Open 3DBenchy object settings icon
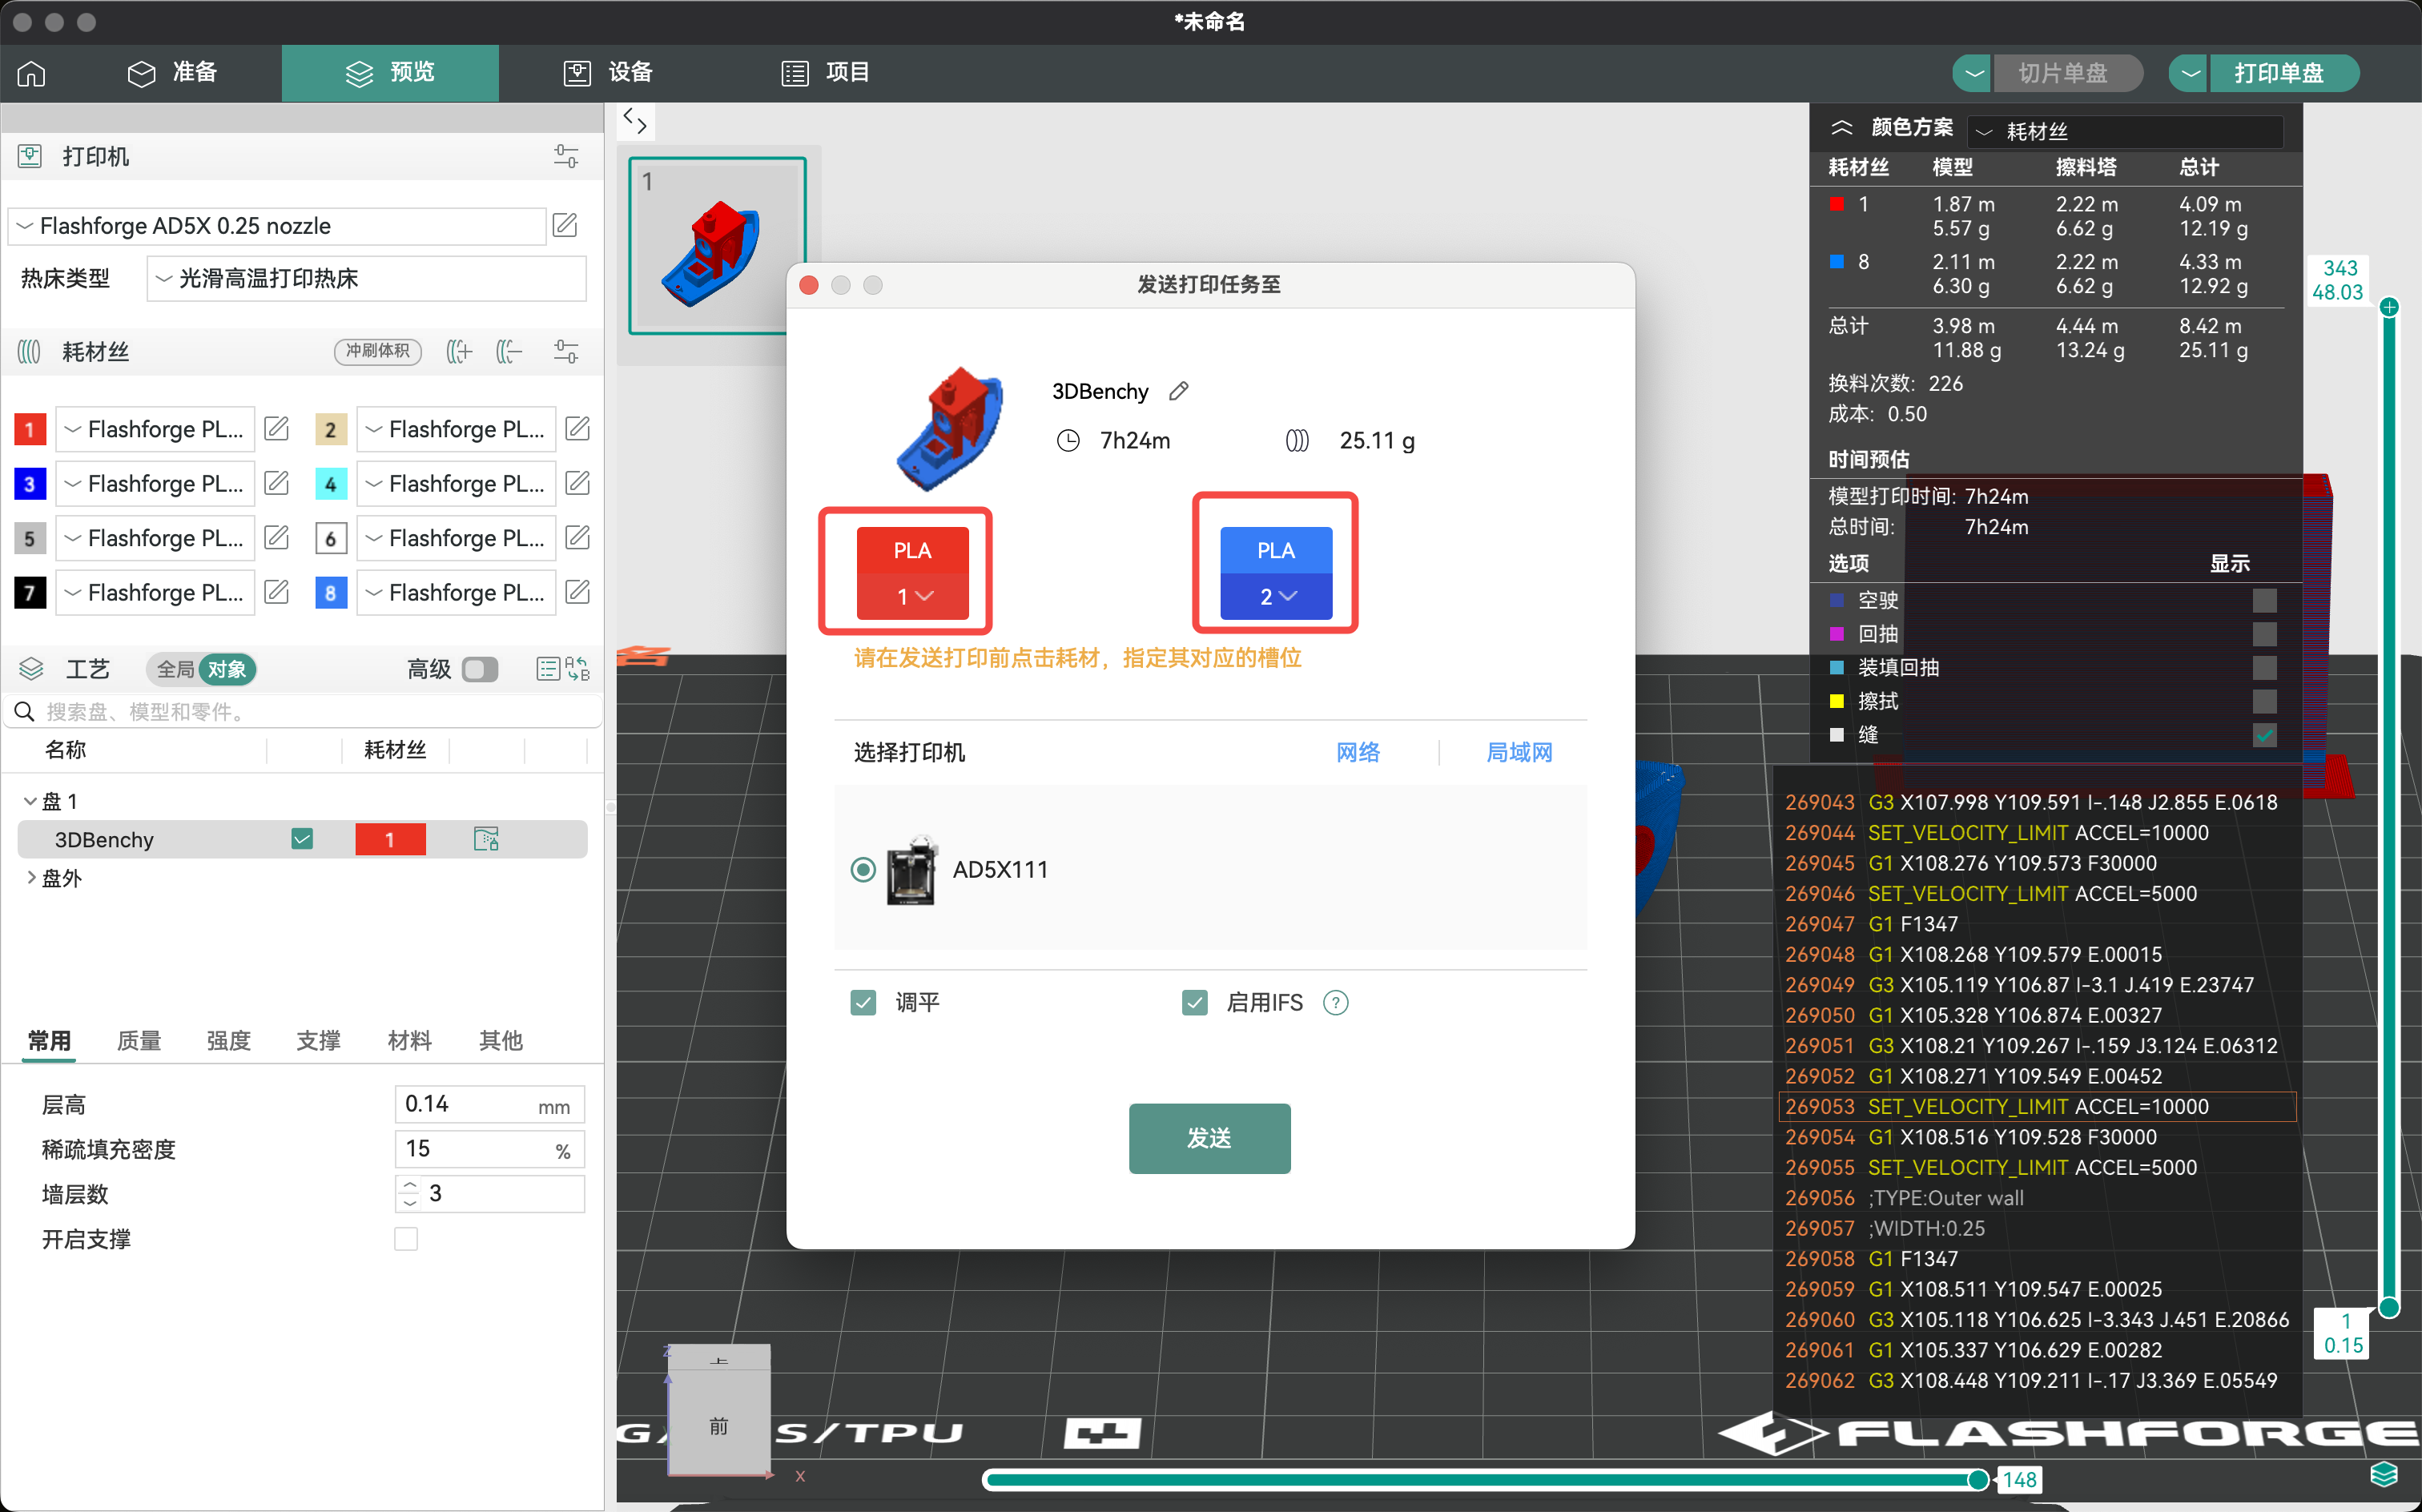Screen dimensions: 2422x1512 coord(486,839)
